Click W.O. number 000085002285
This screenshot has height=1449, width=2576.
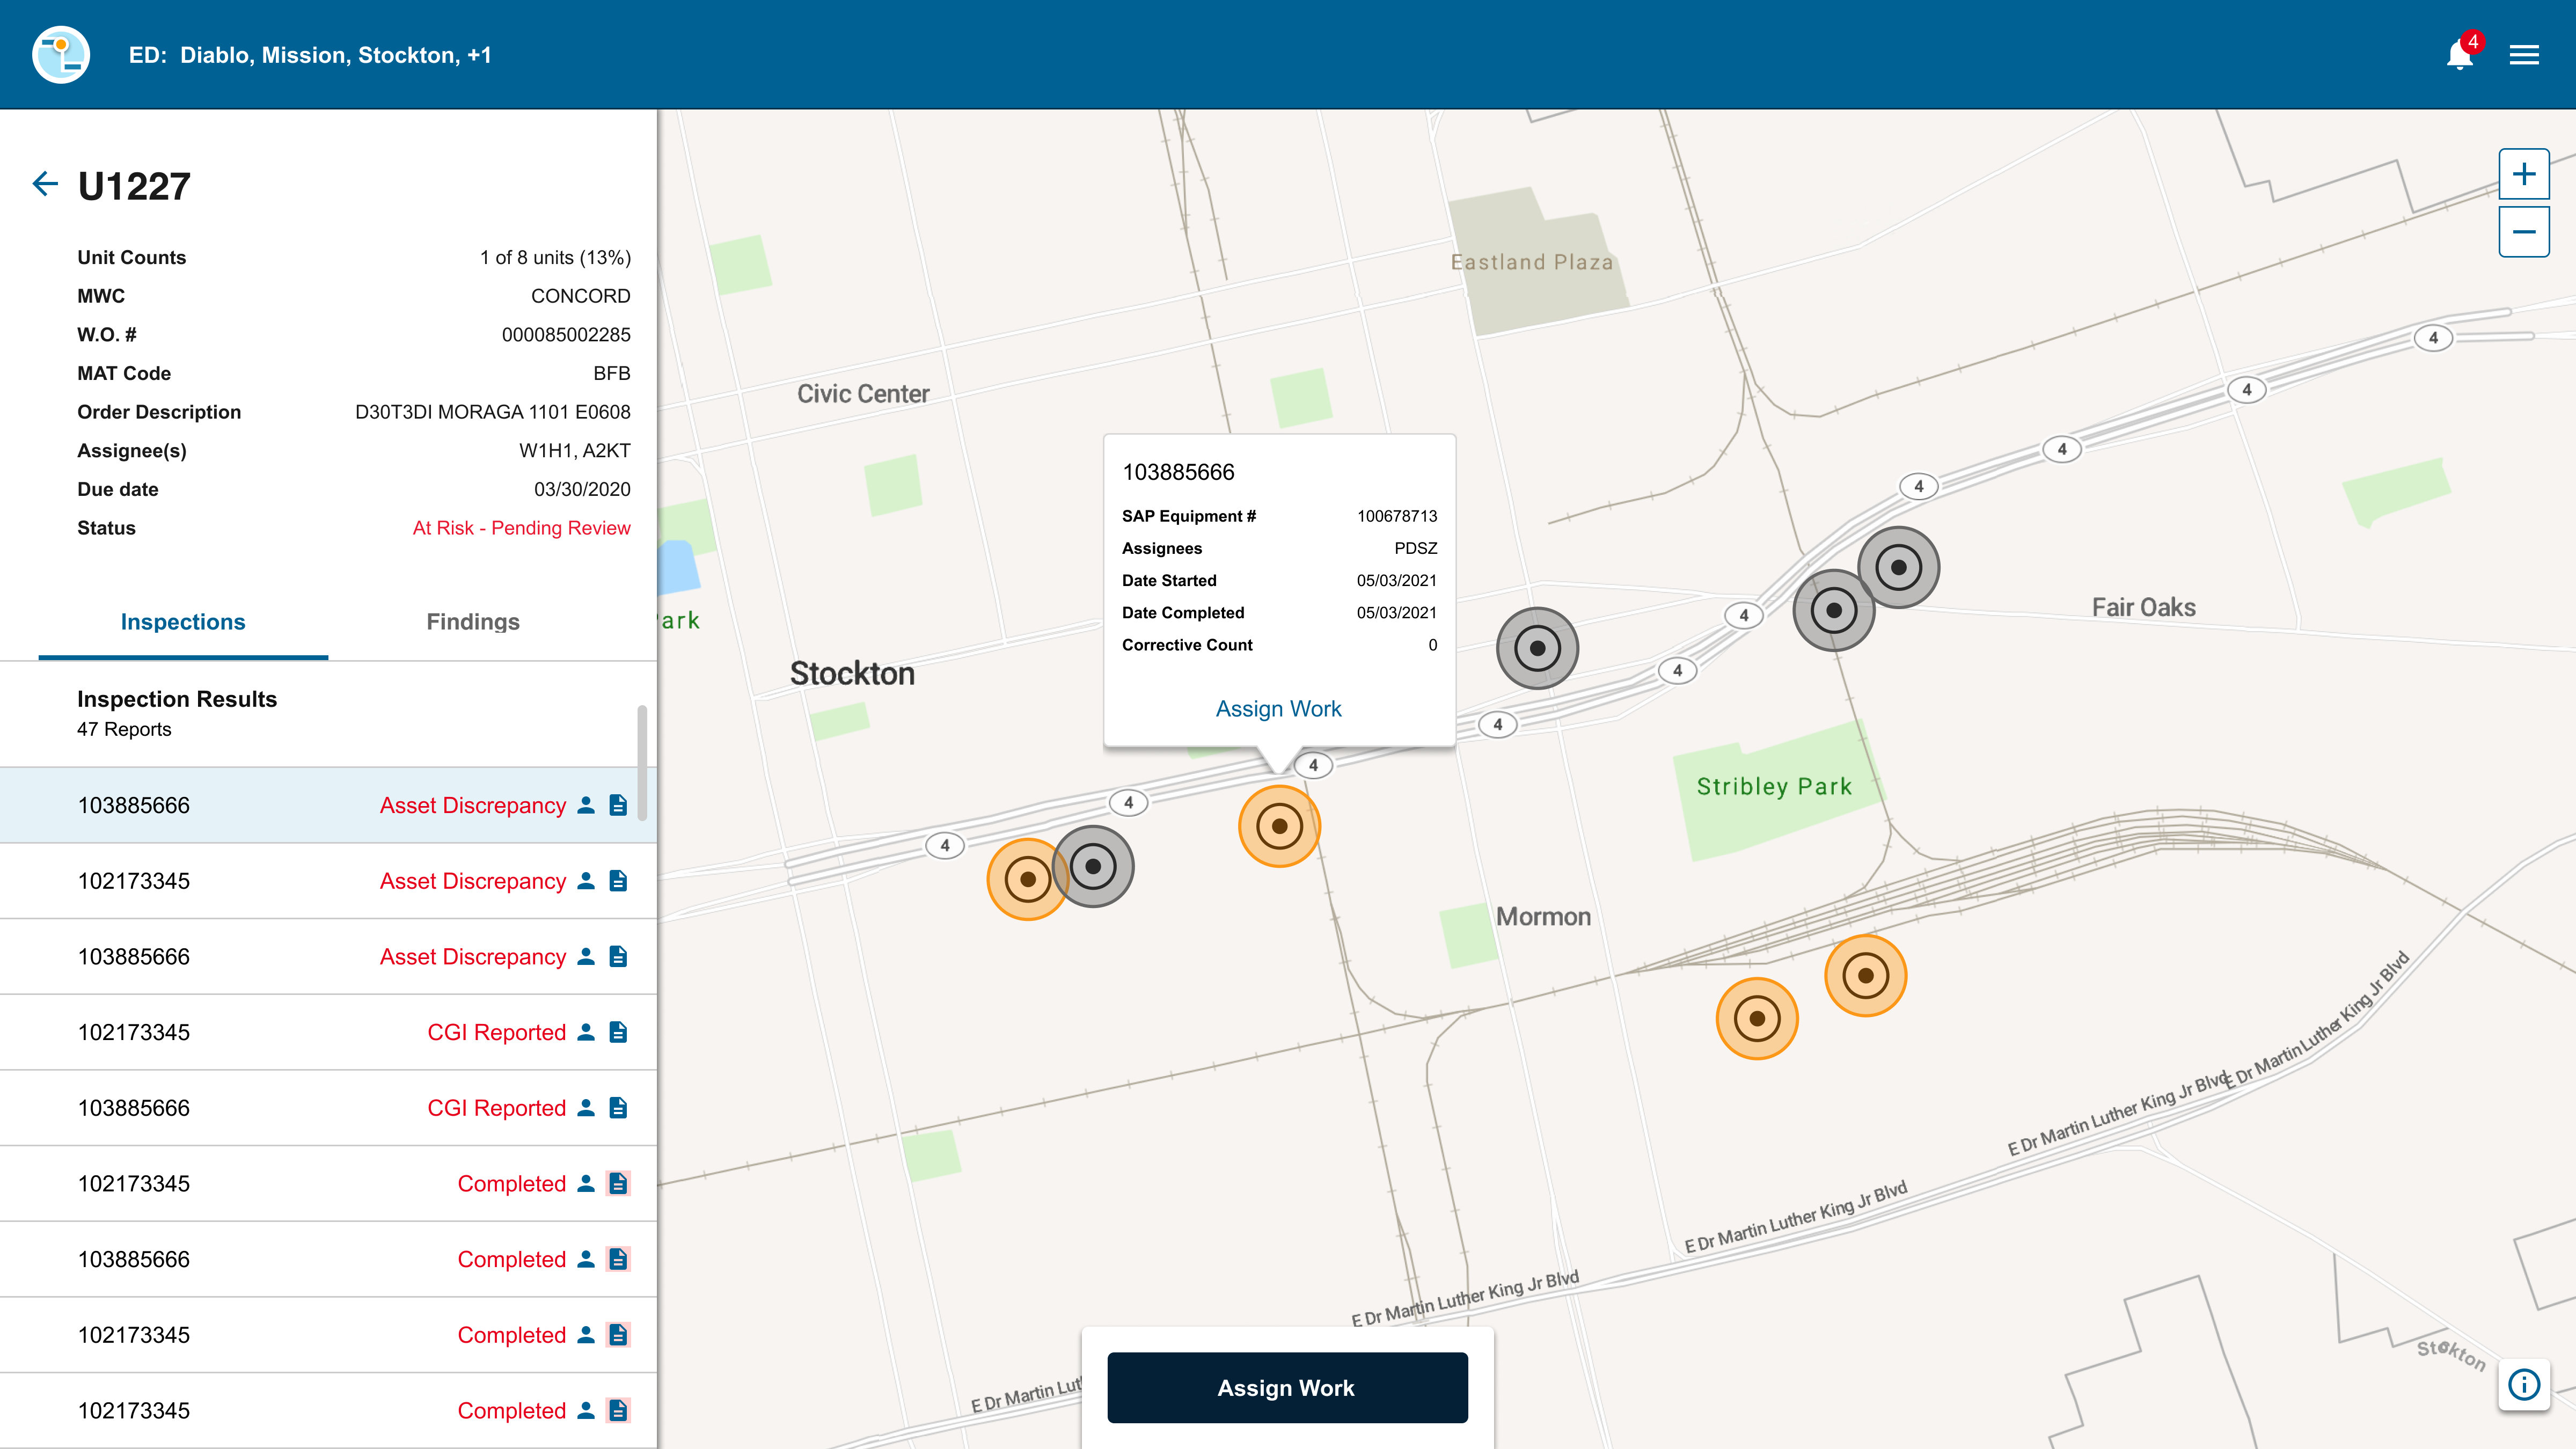pos(566,335)
